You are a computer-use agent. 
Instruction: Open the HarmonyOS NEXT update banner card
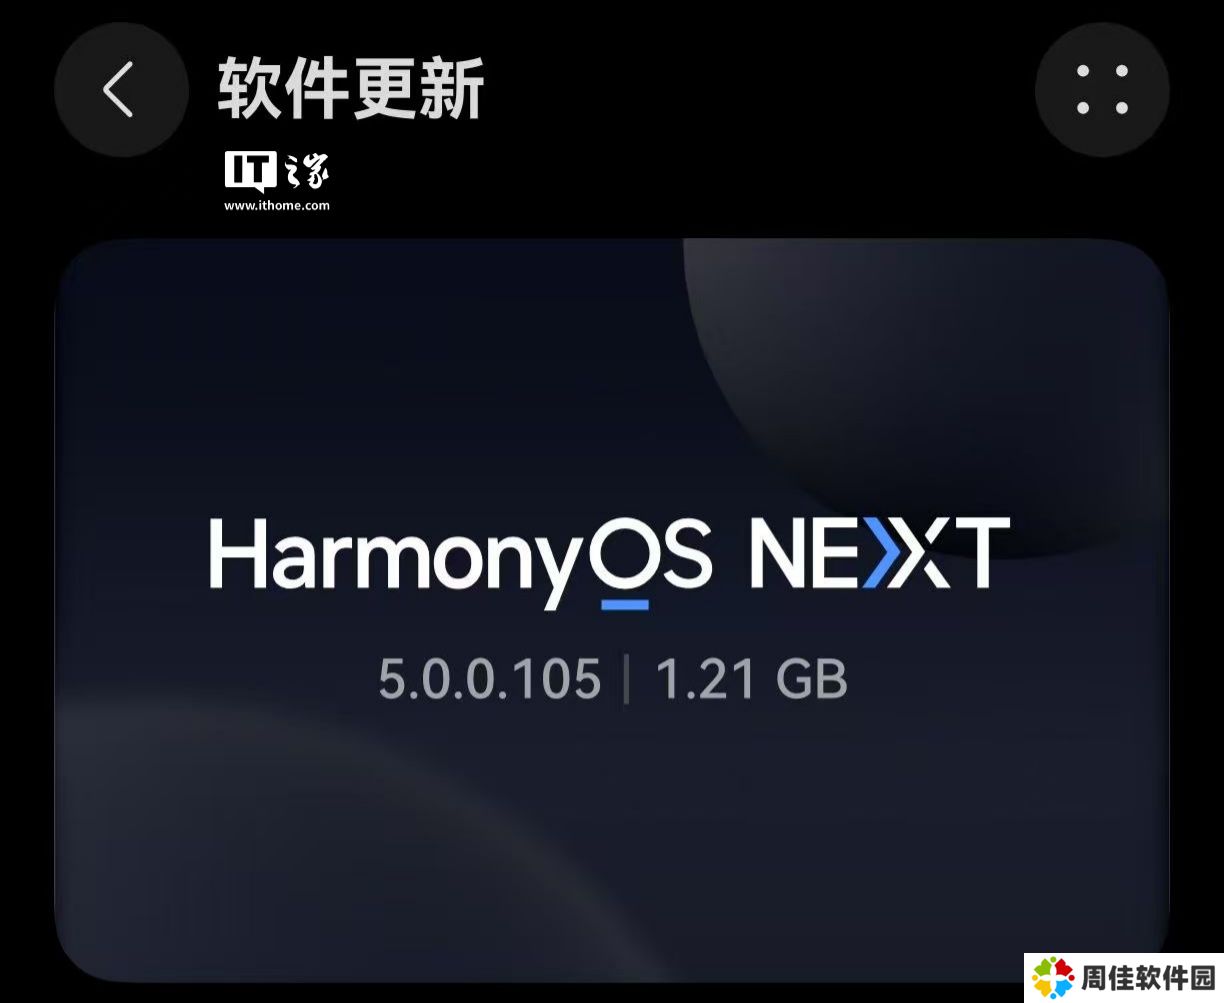[611, 610]
